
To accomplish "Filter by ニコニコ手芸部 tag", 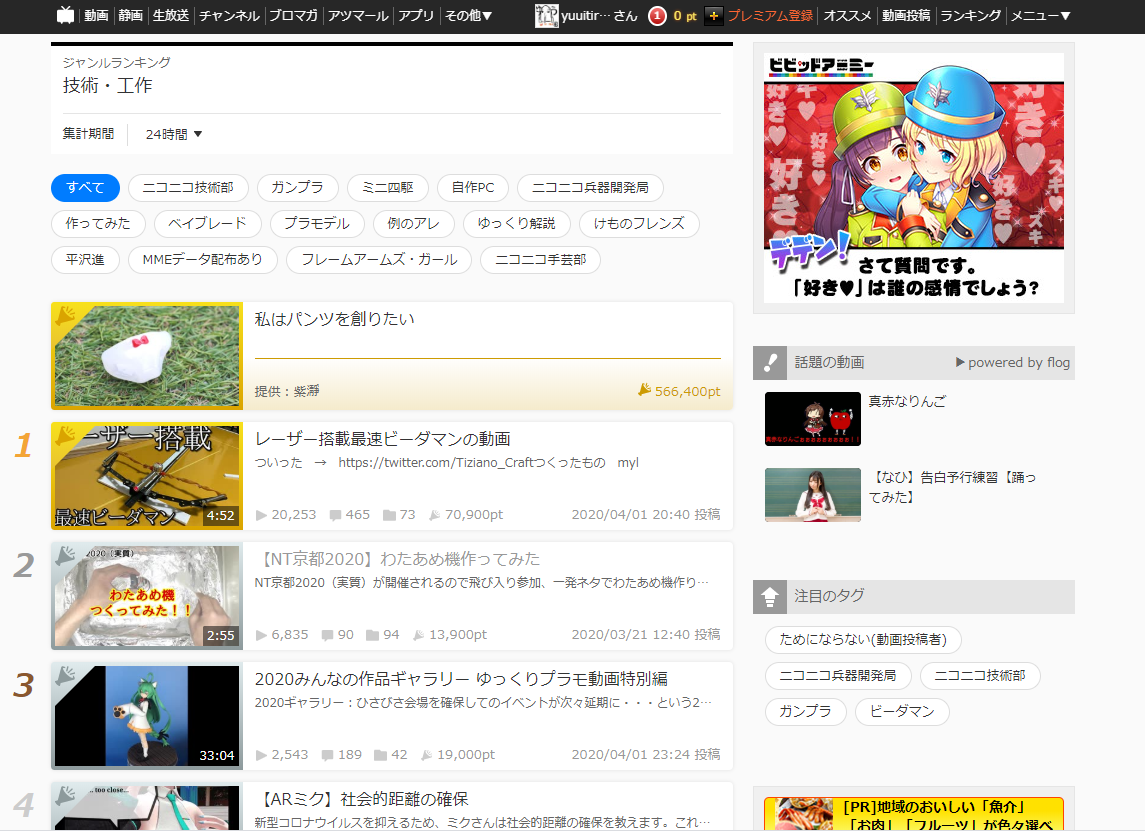I will 540,260.
